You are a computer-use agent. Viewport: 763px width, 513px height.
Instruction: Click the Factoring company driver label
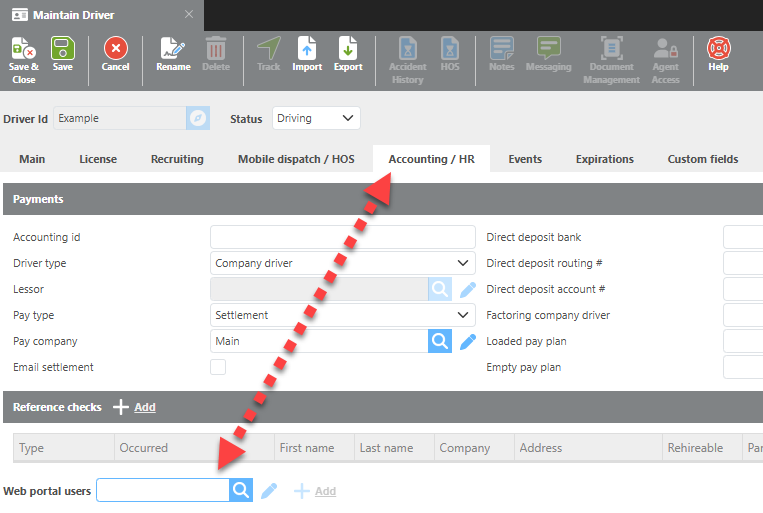click(548, 315)
